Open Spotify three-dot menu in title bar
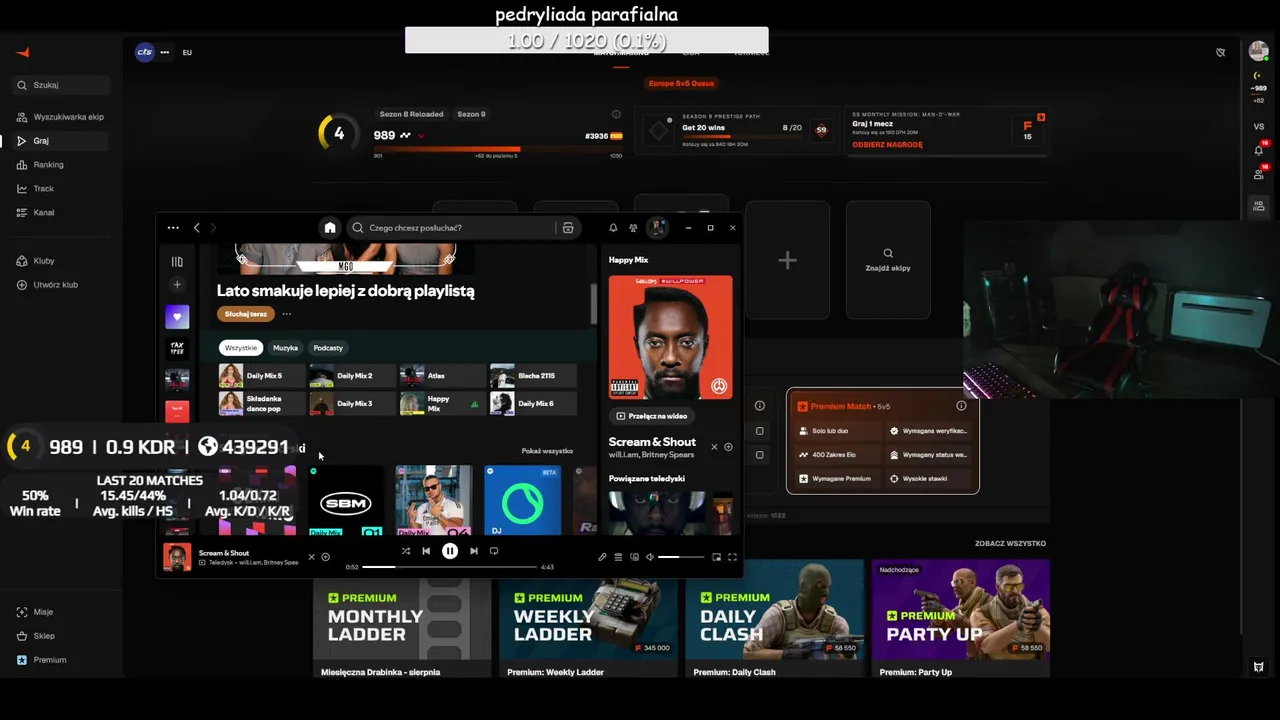This screenshot has width=1280, height=720. coord(173,228)
